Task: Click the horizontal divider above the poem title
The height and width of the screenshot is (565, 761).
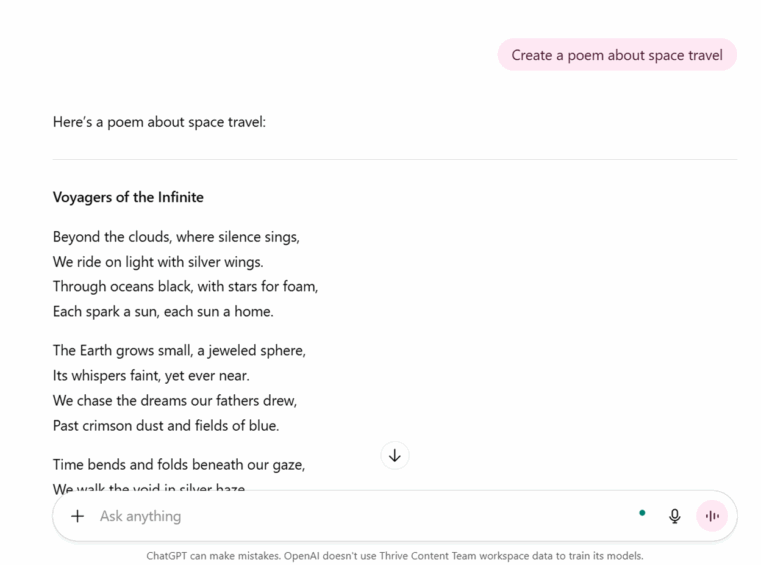Action: coord(395,159)
